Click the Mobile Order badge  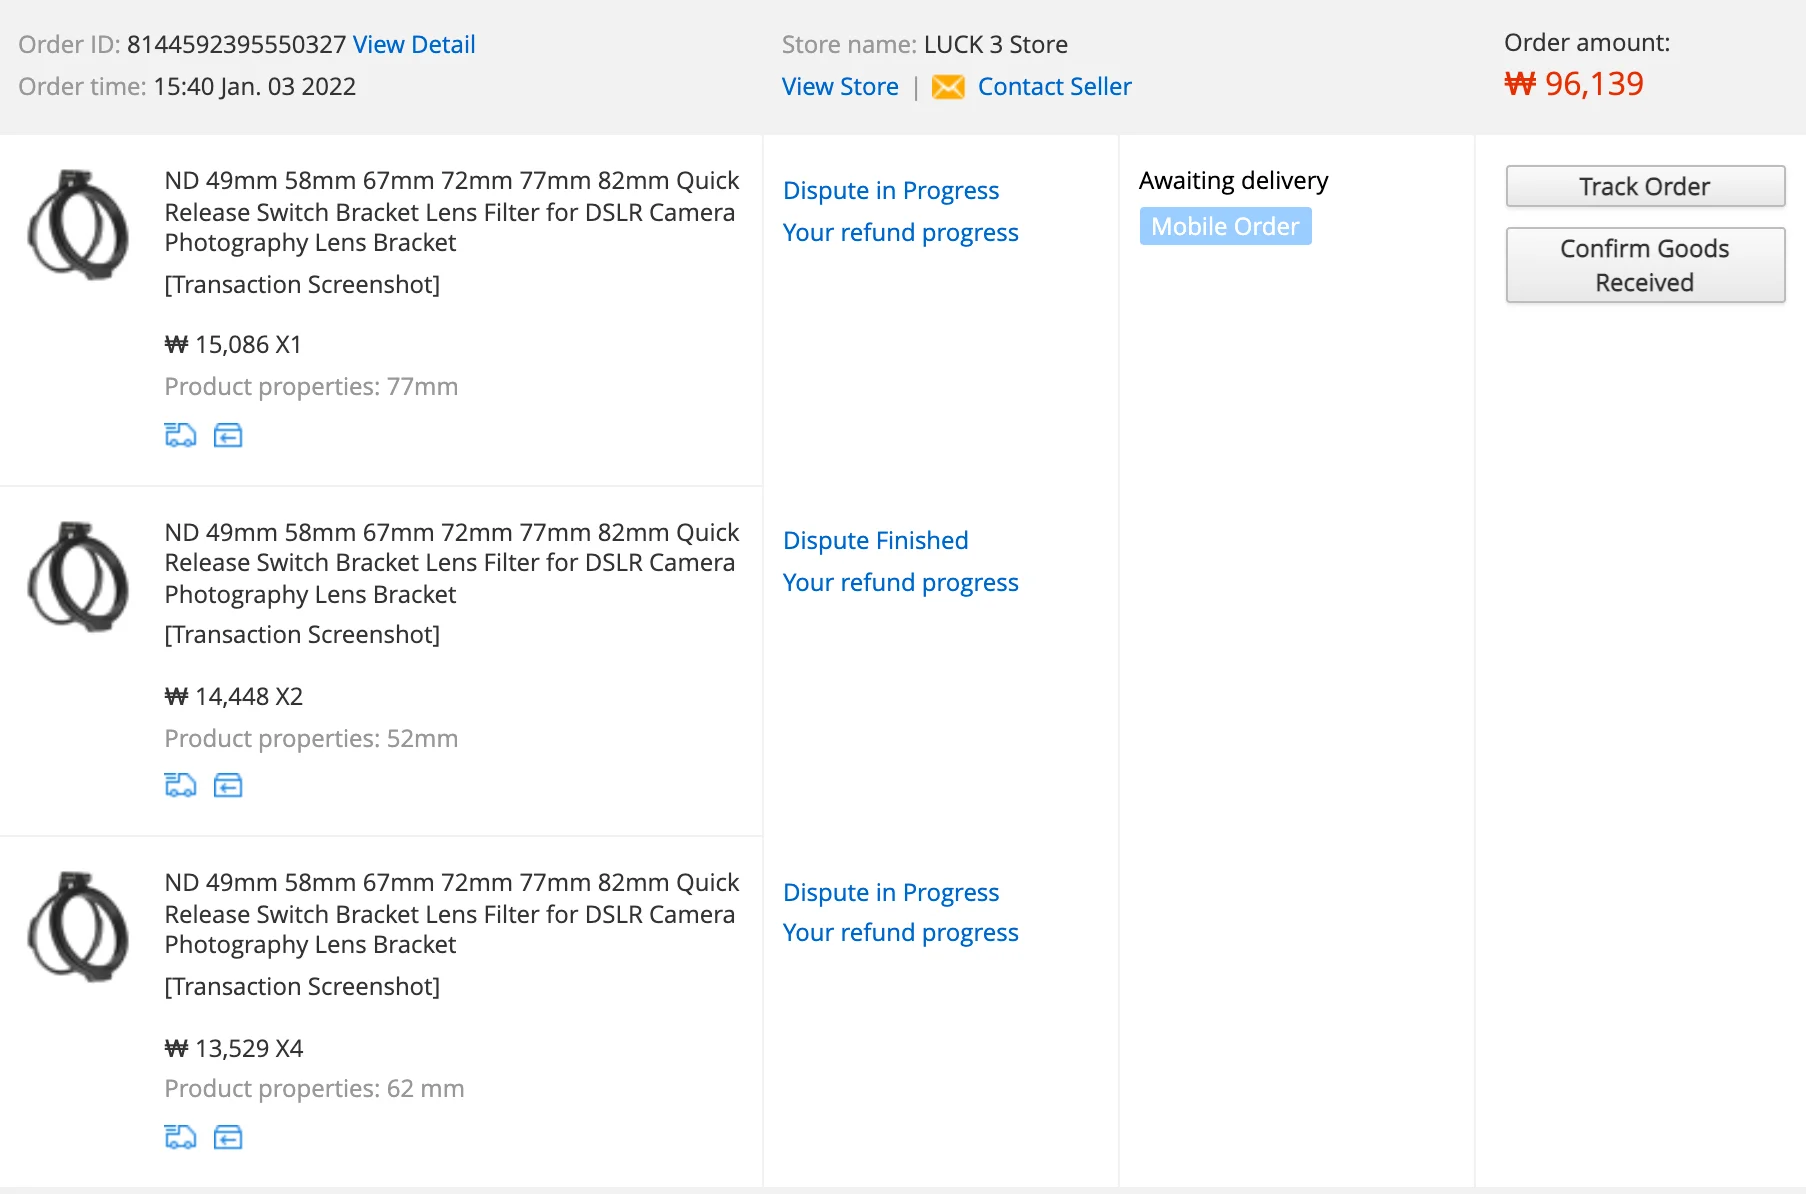pyautogui.click(x=1225, y=227)
